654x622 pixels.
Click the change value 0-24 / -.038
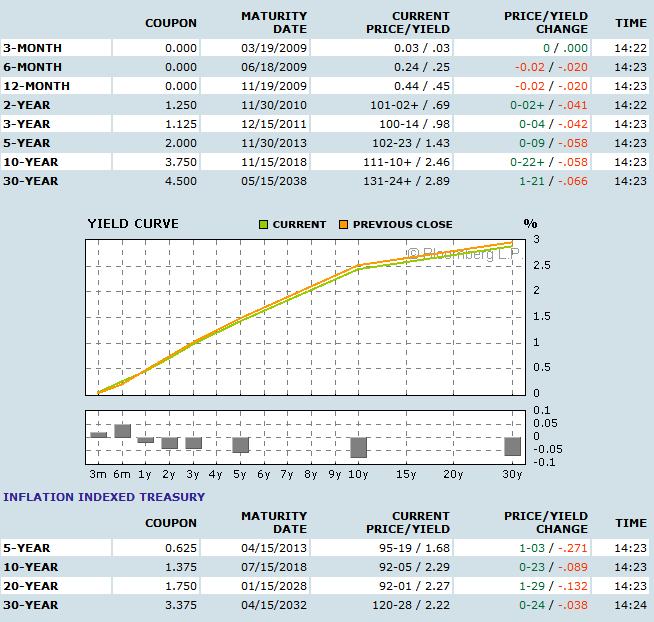point(553,605)
